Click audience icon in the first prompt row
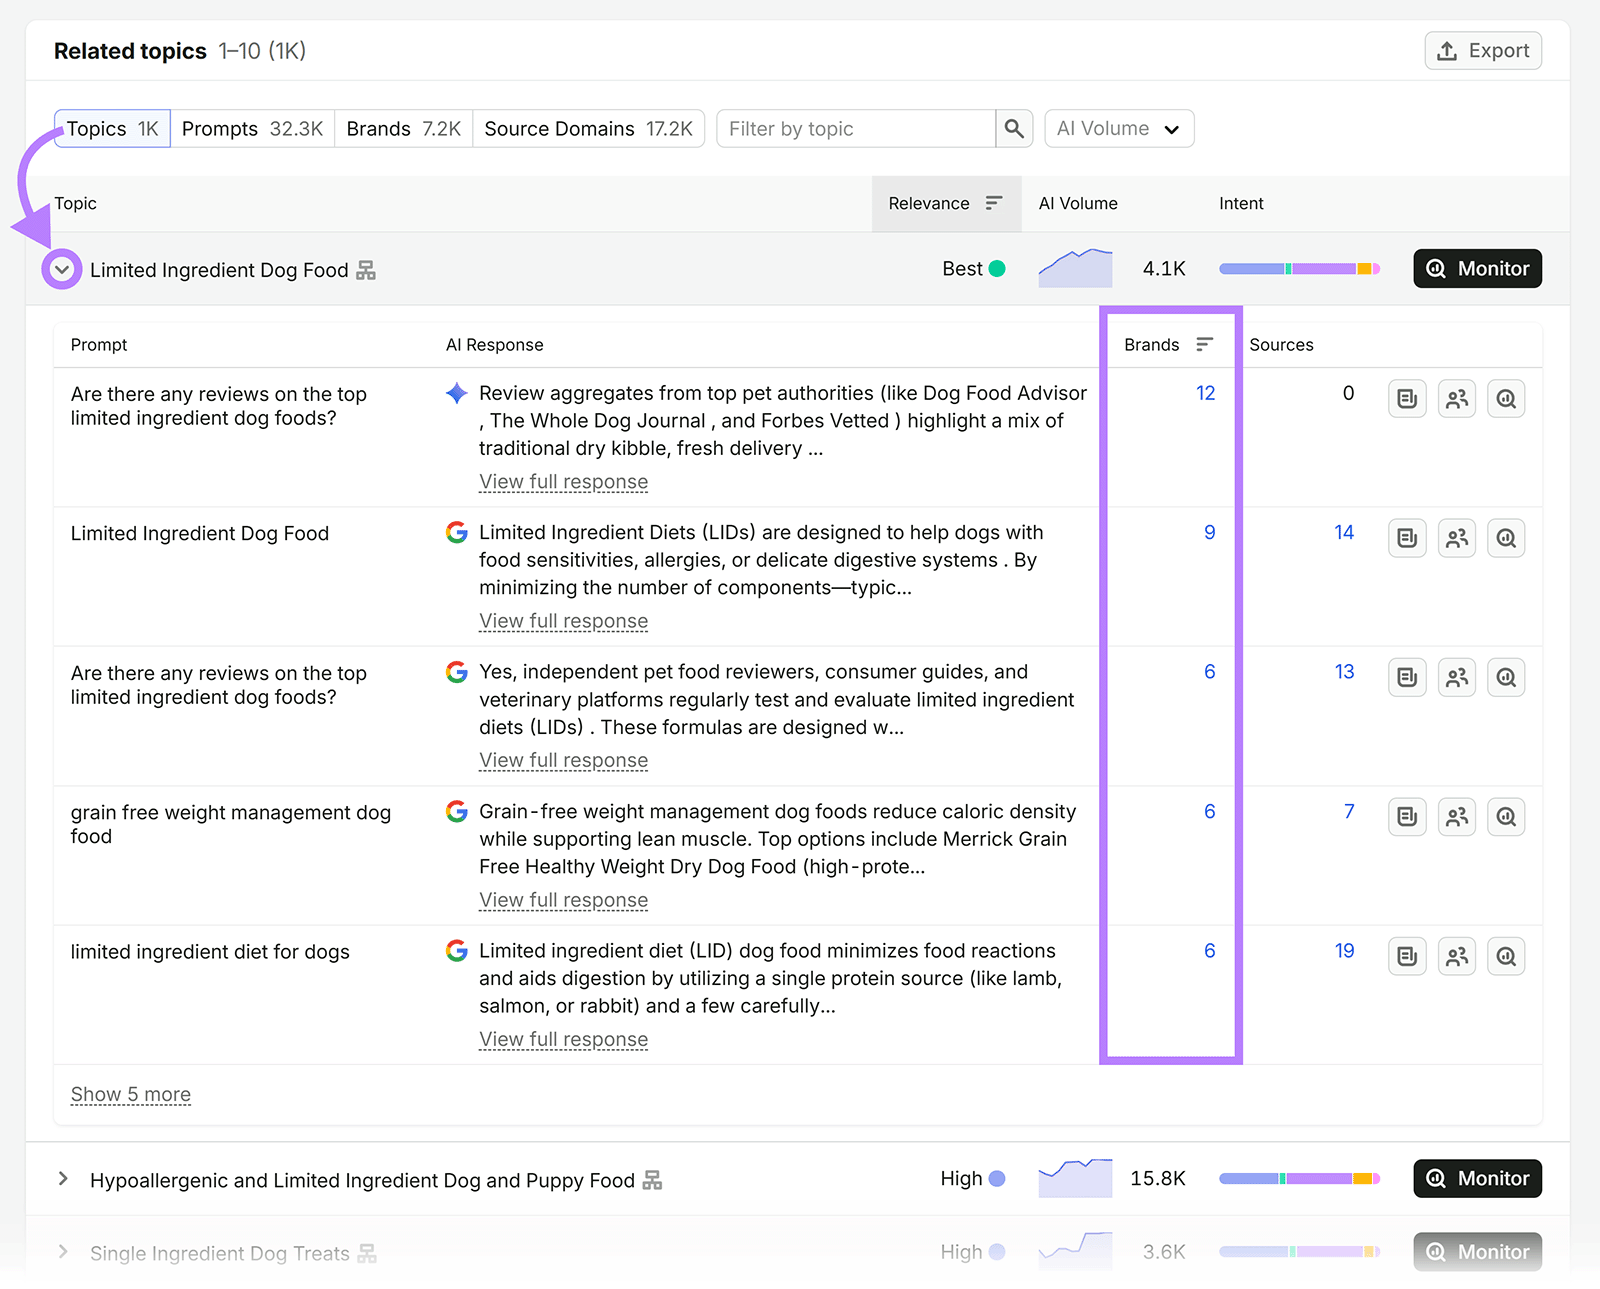This screenshot has width=1600, height=1289. [1457, 399]
